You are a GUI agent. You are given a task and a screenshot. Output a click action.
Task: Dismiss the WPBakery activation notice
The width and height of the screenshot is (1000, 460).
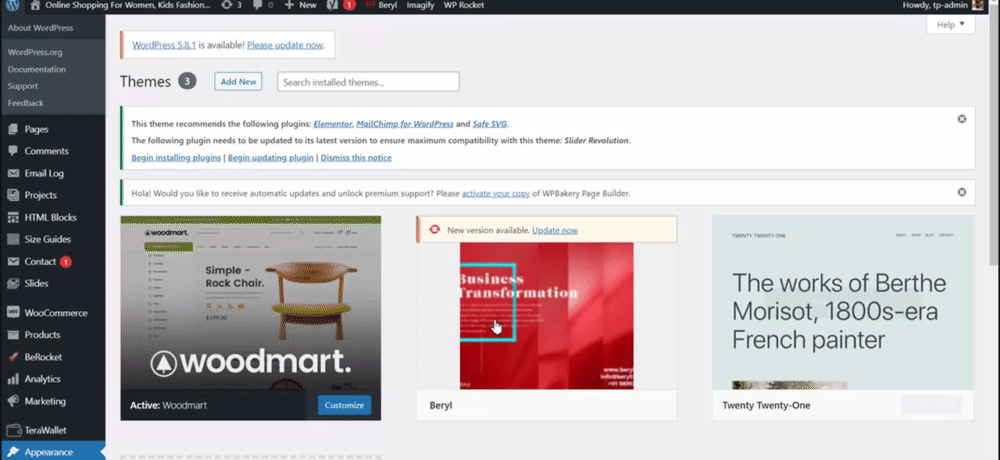tap(962, 192)
